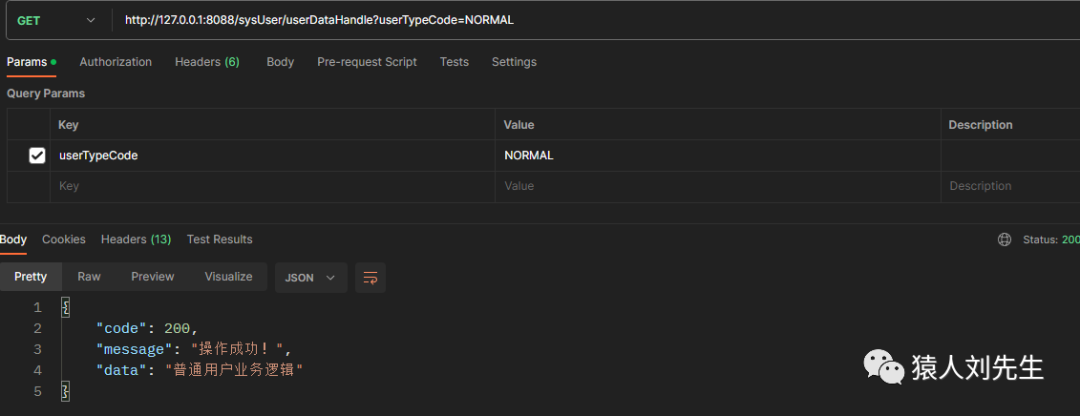Viewport: 1080px width, 416px height.
Task: Switch to response Cookies tab
Action: click(64, 240)
